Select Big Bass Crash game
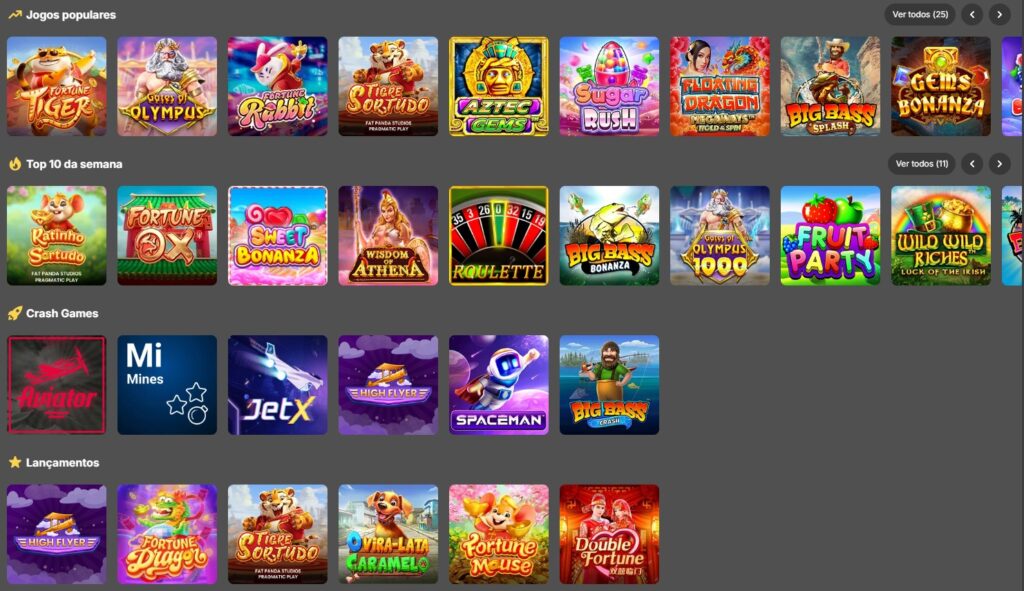Viewport: 1024px width, 591px height. [609, 385]
